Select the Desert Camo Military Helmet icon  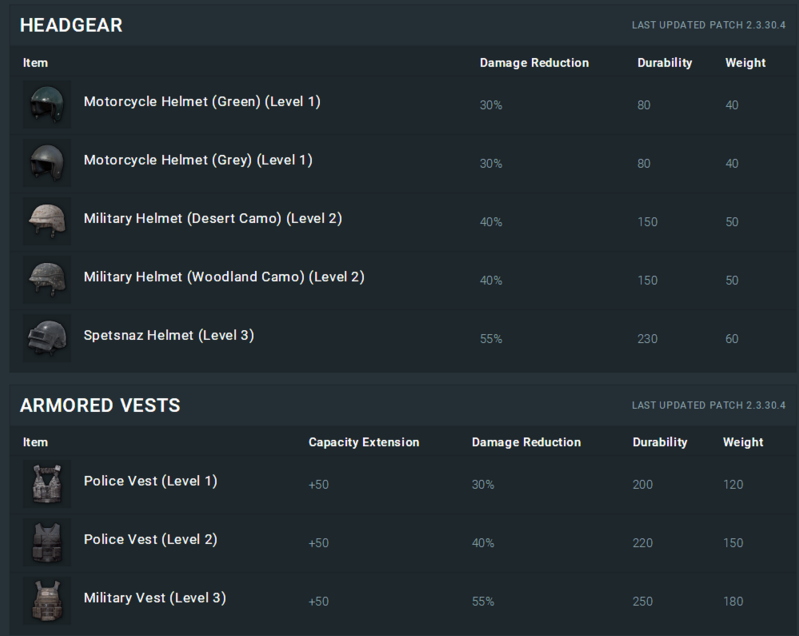(x=46, y=220)
